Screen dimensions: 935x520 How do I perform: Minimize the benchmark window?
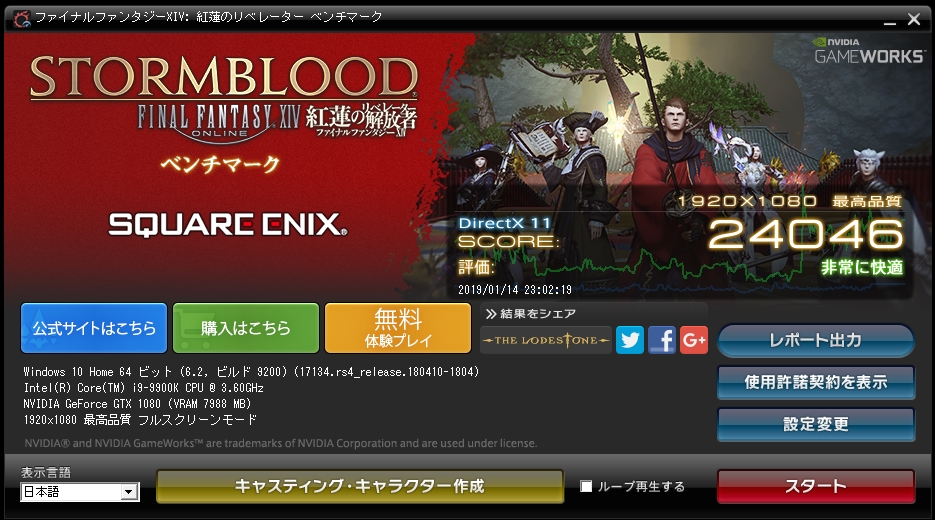pos(890,20)
